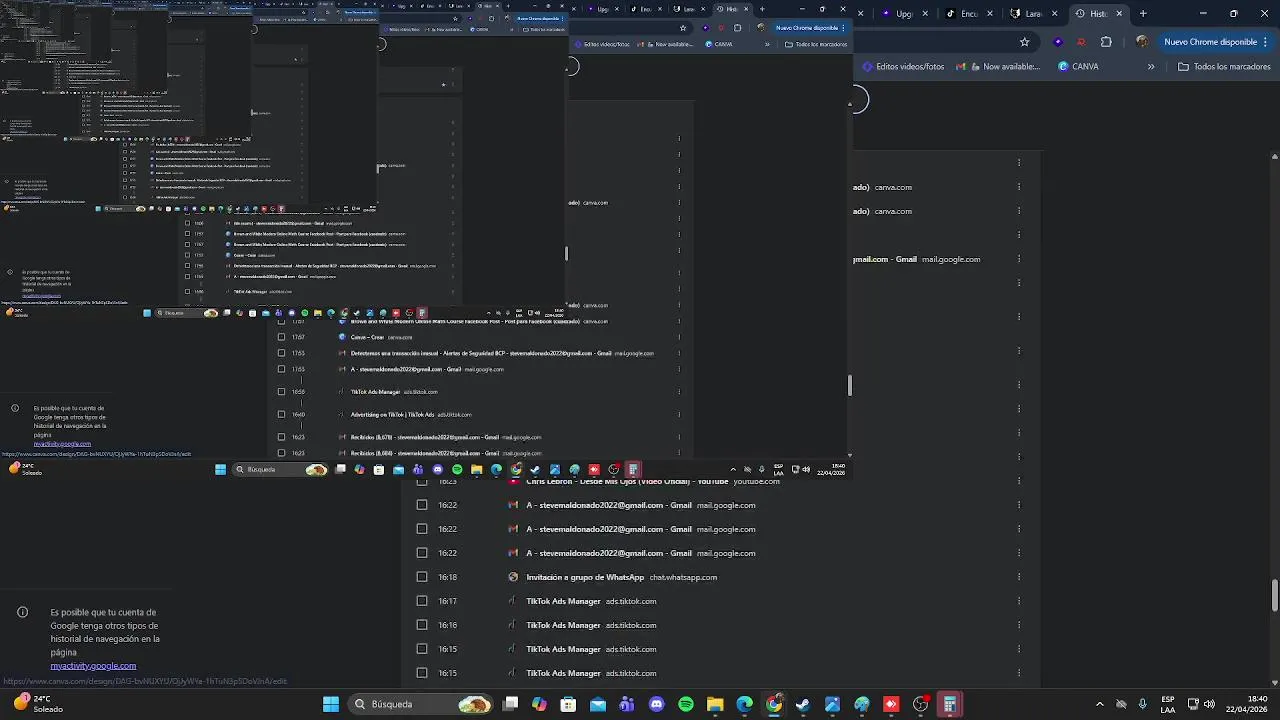Click the purple extension icon beside the star in the largest browser view
The width and height of the screenshot is (1280, 720).
coord(1058,42)
